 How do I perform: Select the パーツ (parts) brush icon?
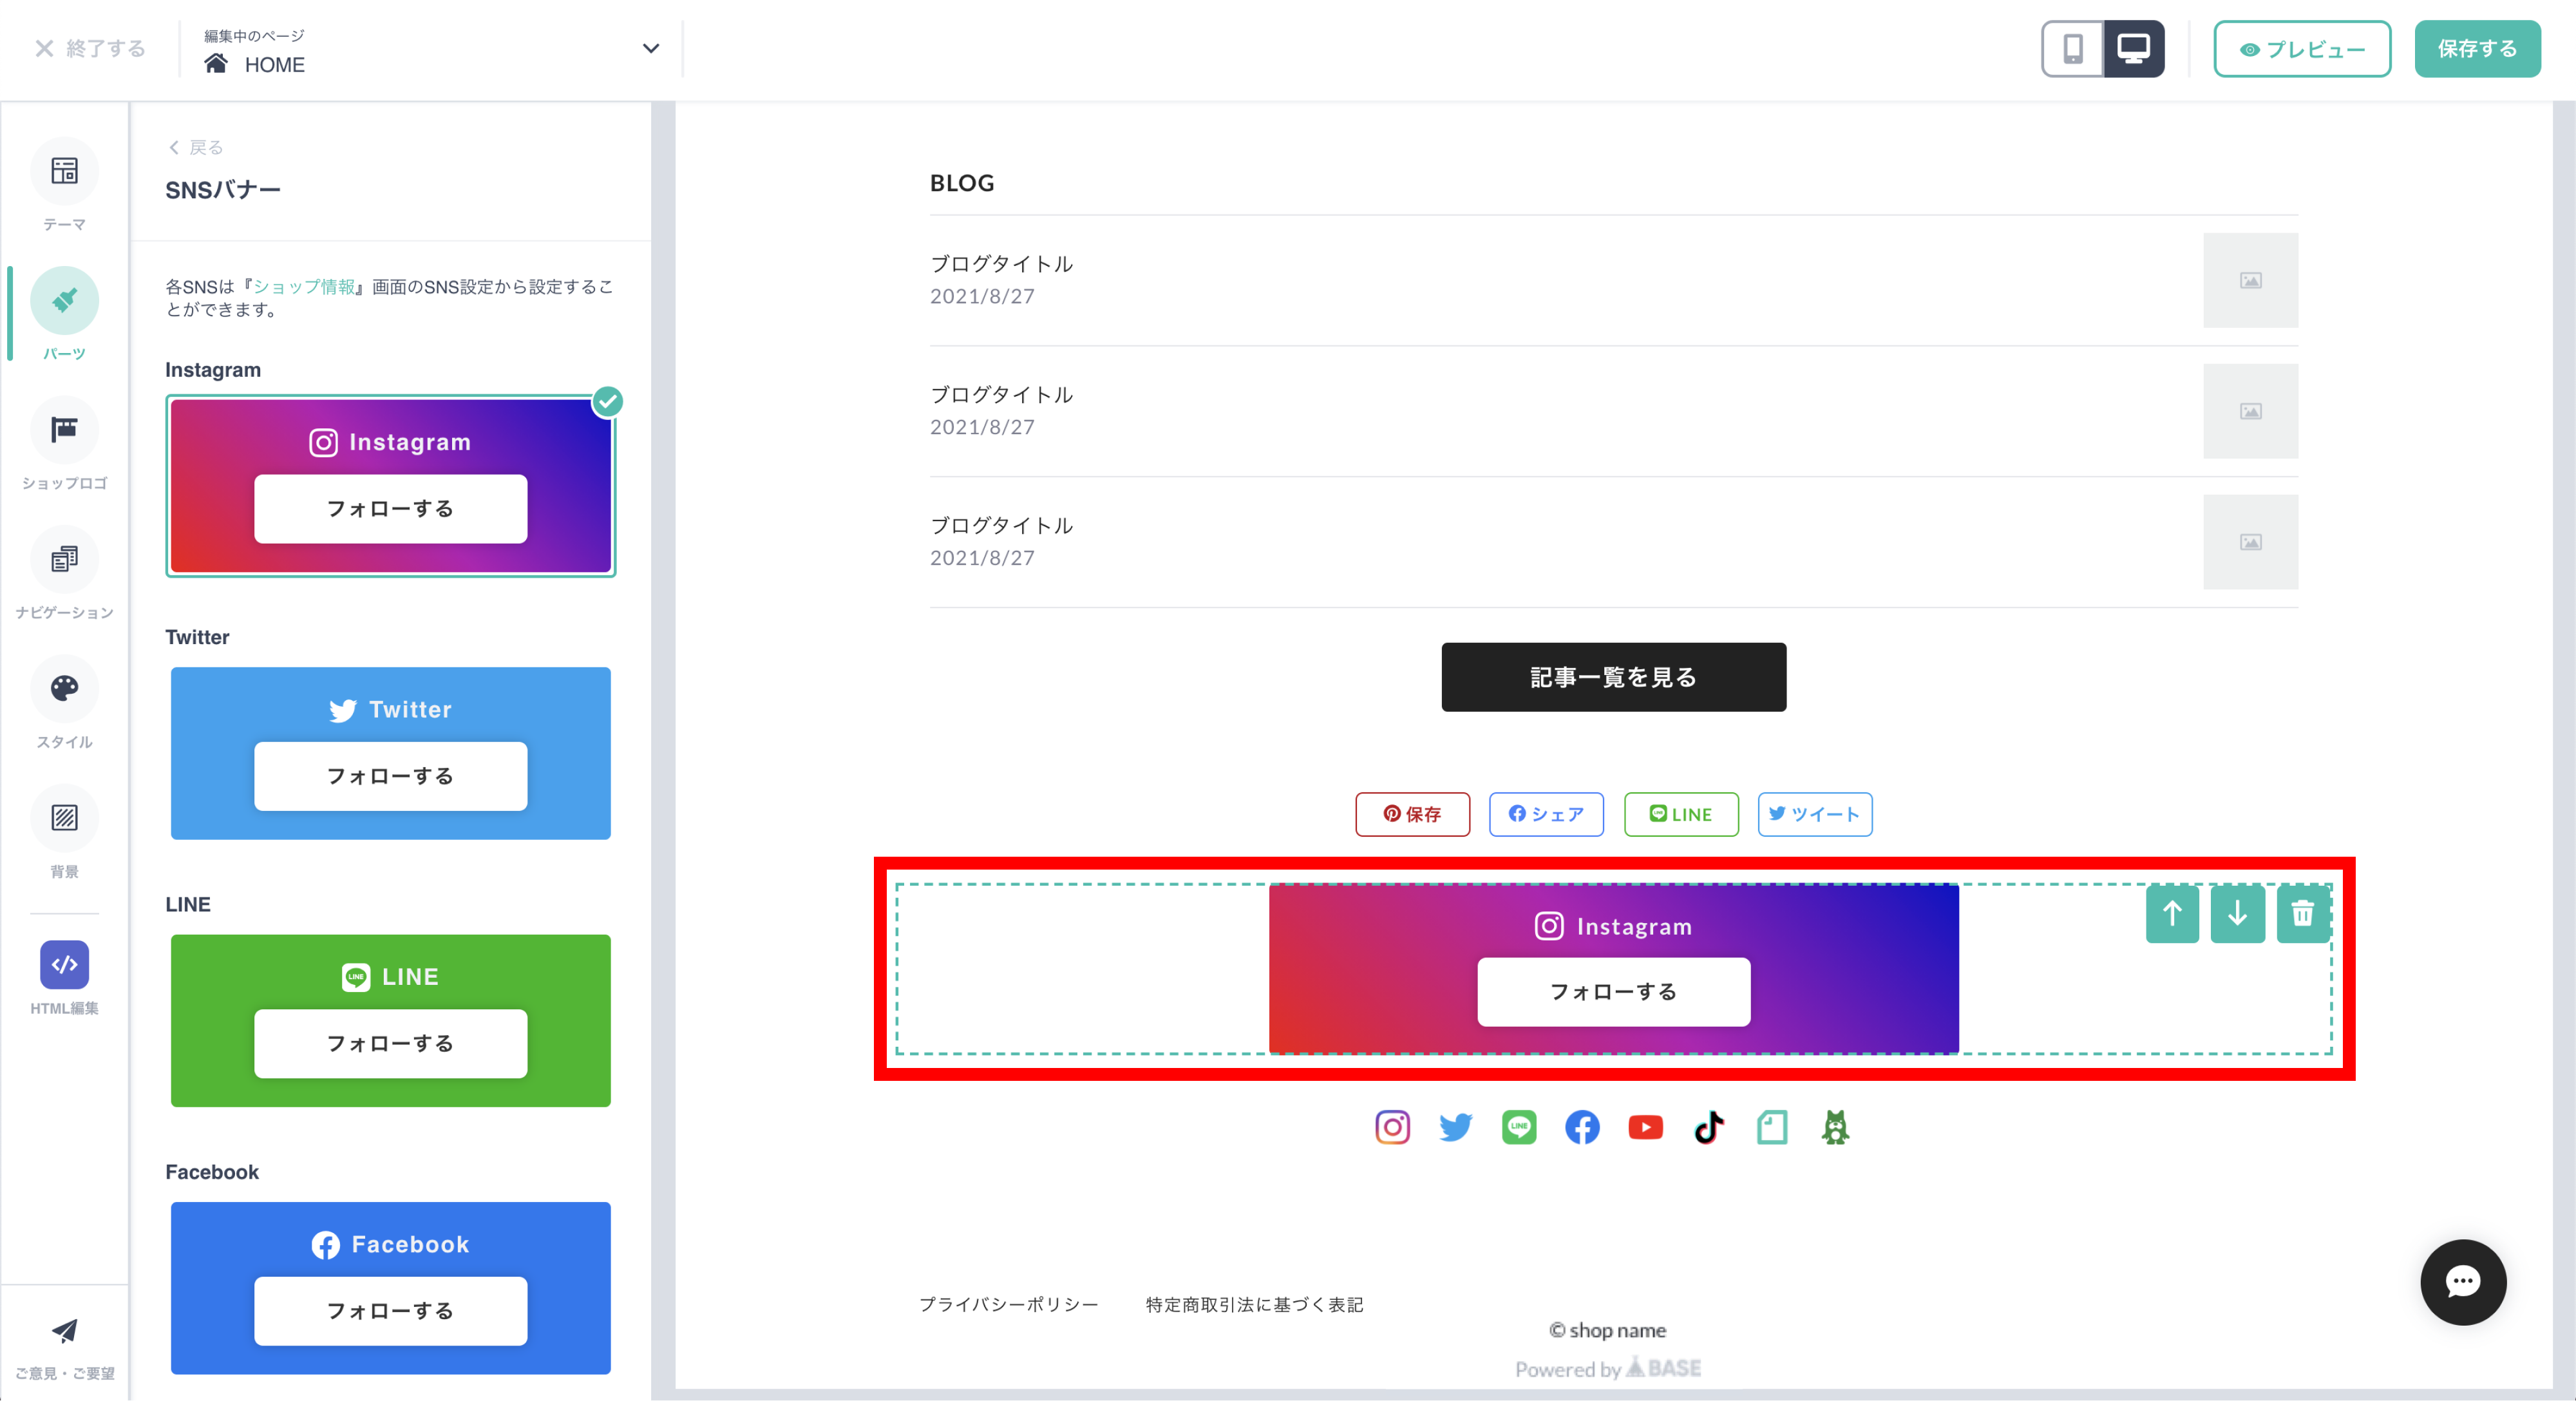click(64, 300)
